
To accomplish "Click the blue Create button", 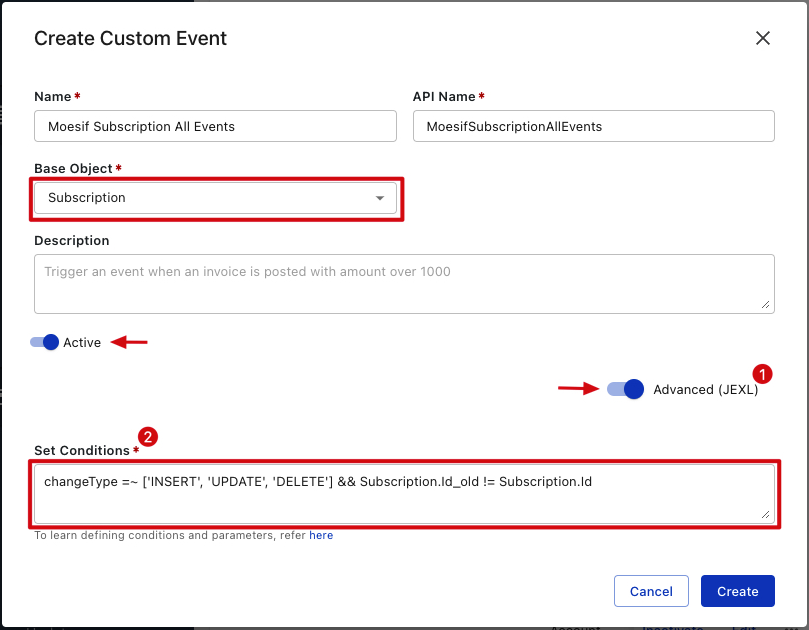I will [737, 591].
